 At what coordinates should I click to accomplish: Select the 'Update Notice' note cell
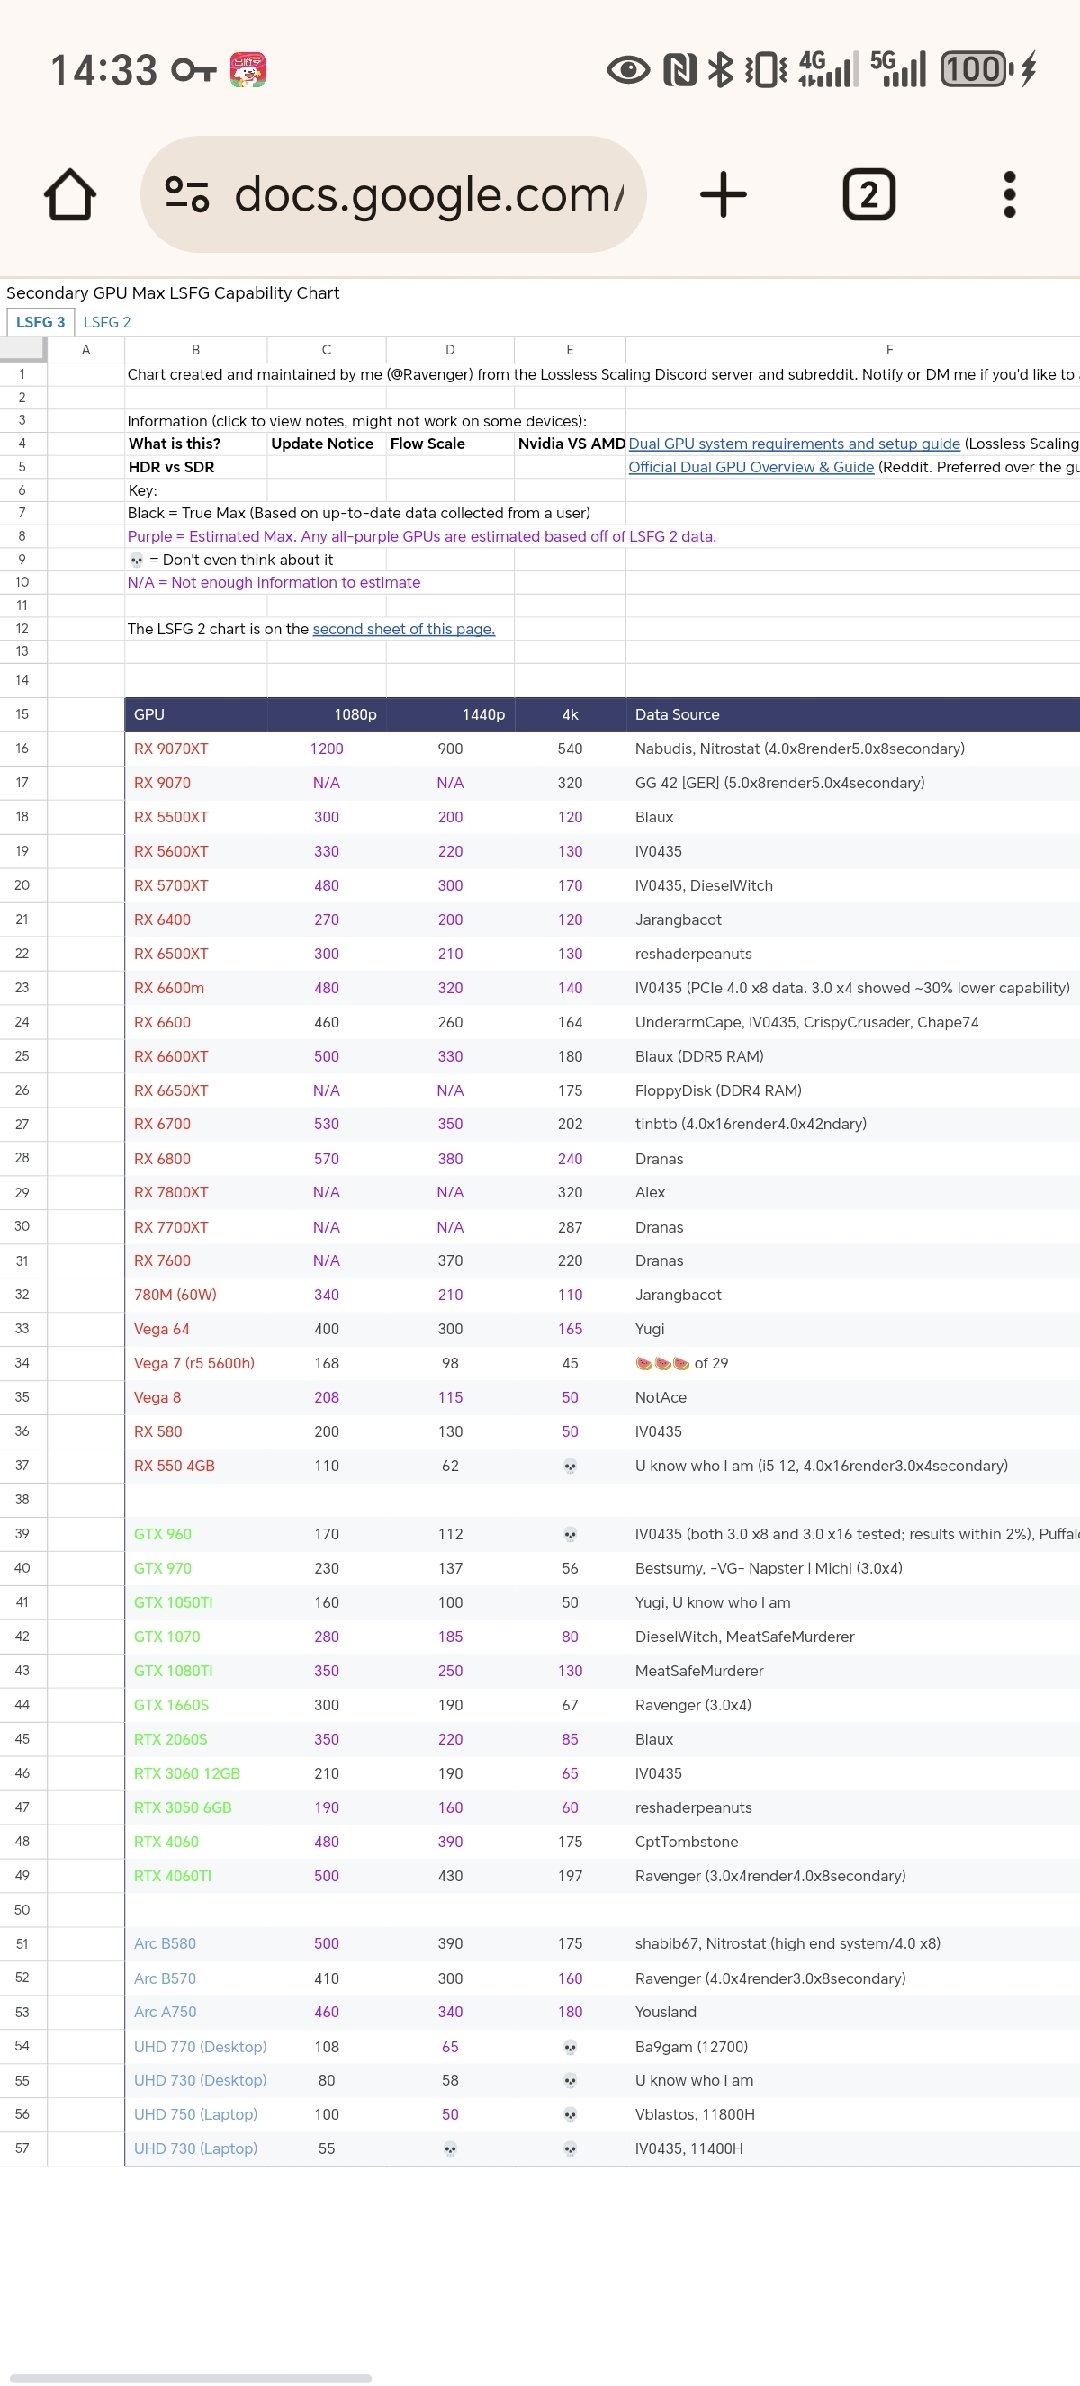pyautogui.click(x=322, y=444)
